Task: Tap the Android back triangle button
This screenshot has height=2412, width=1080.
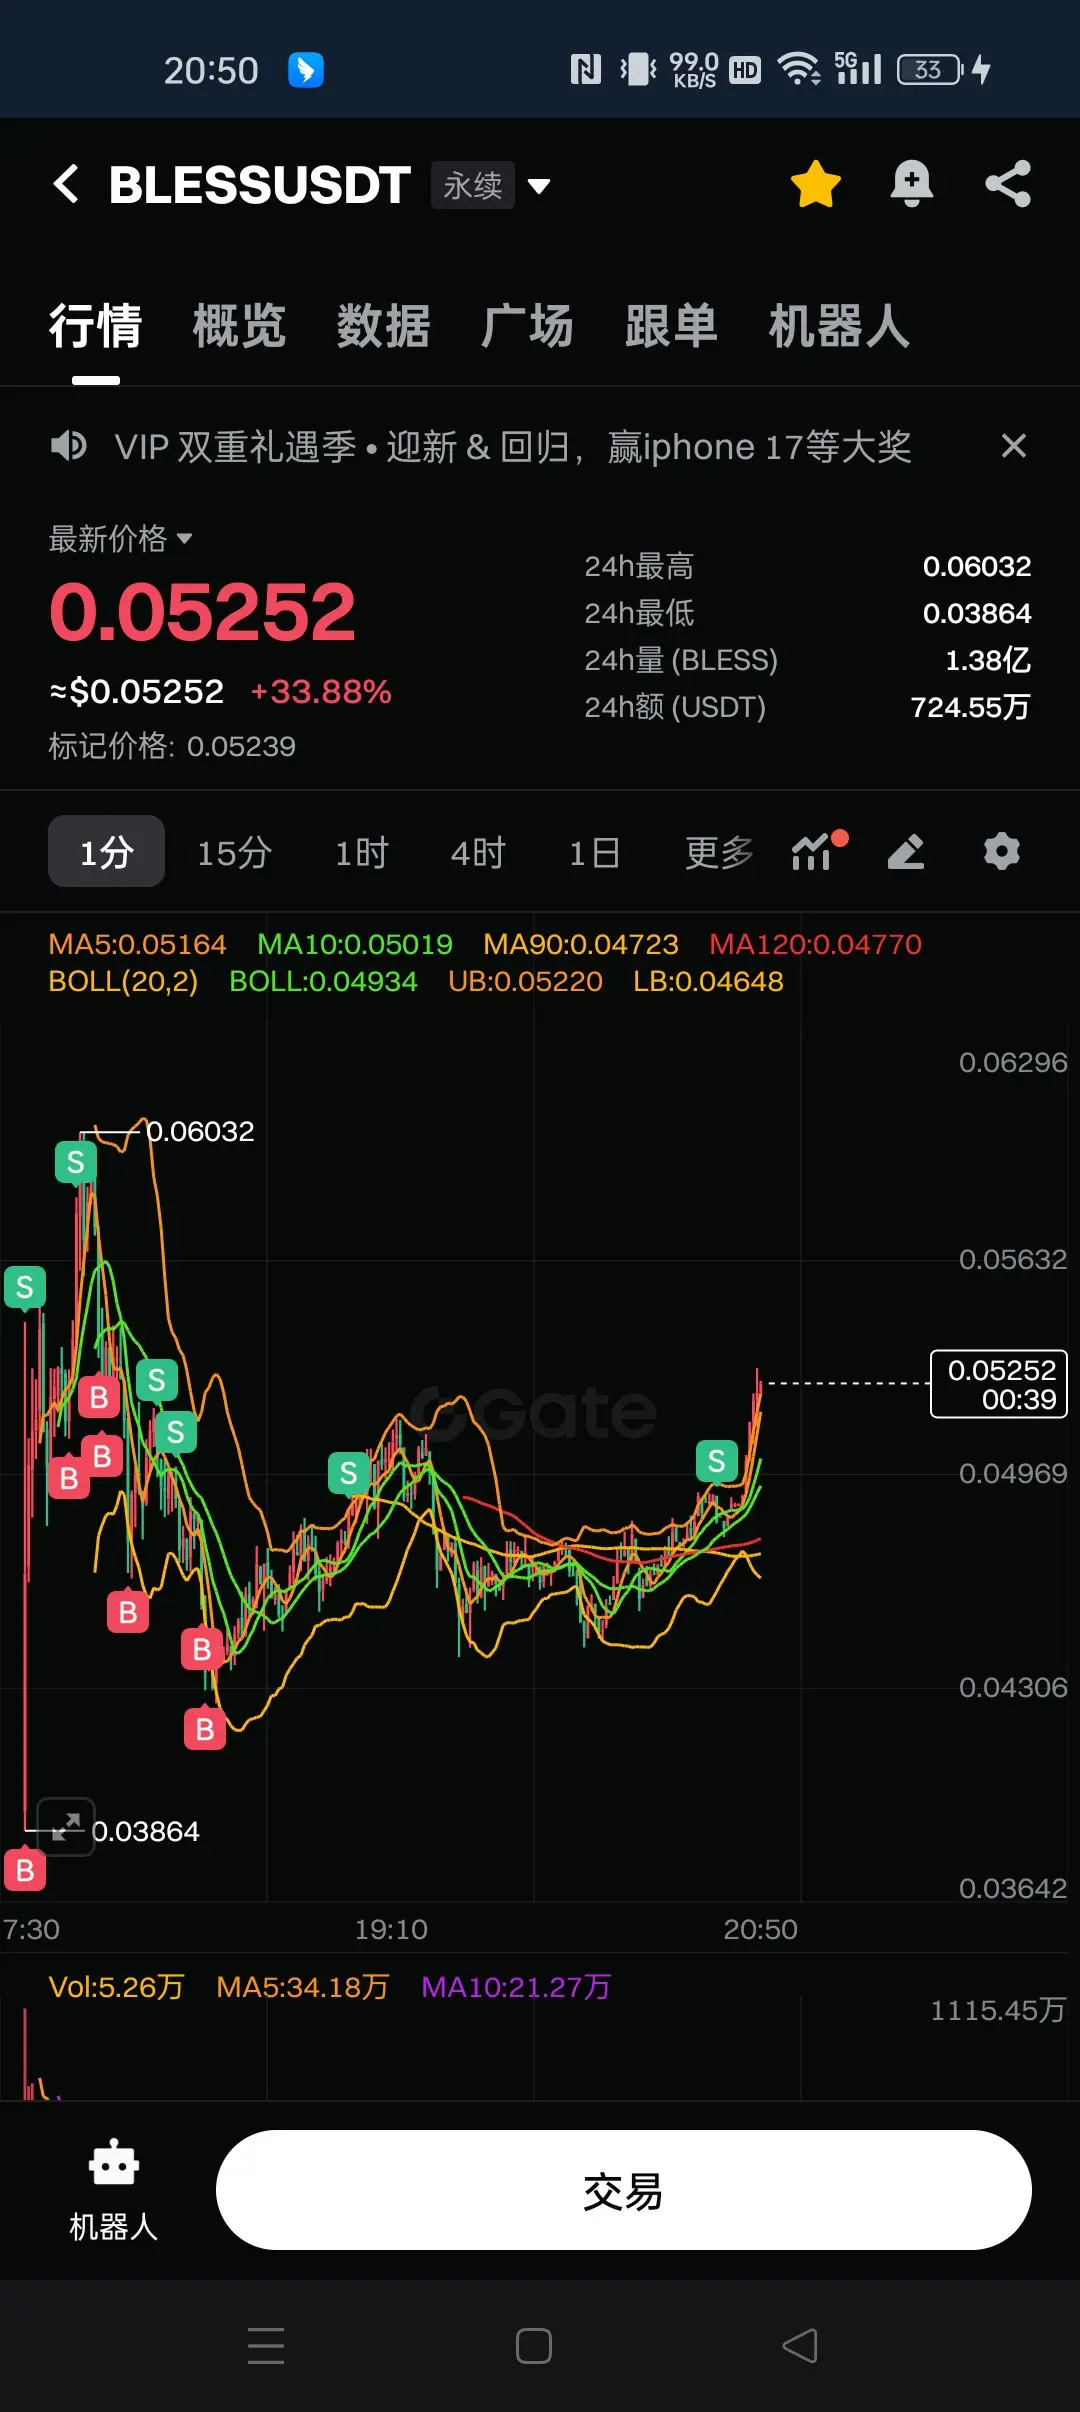Action: click(800, 2346)
